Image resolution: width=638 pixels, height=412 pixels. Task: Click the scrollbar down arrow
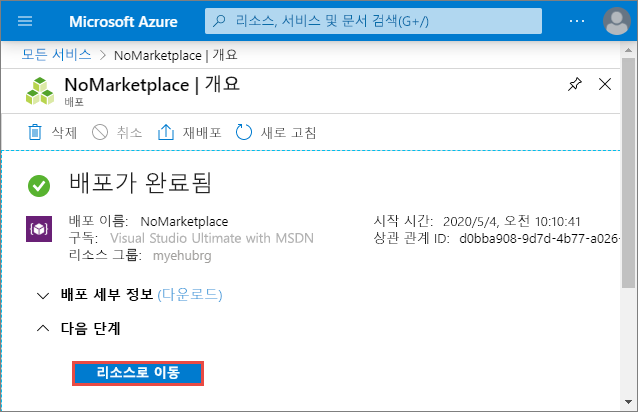(629, 402)
